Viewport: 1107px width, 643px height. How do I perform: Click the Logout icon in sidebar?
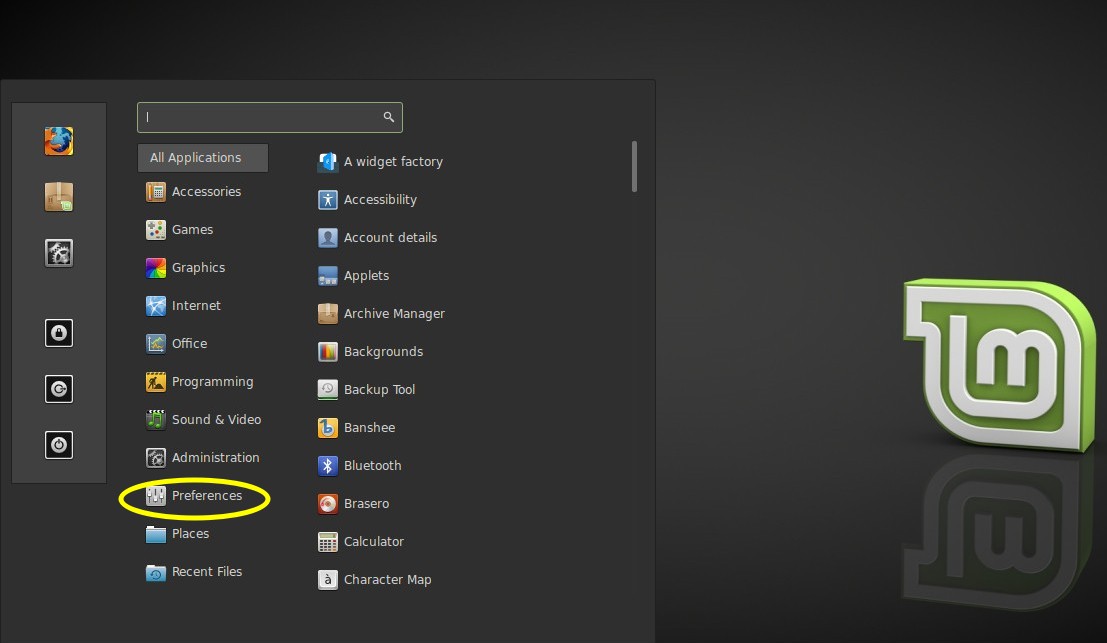pos(59,389)
